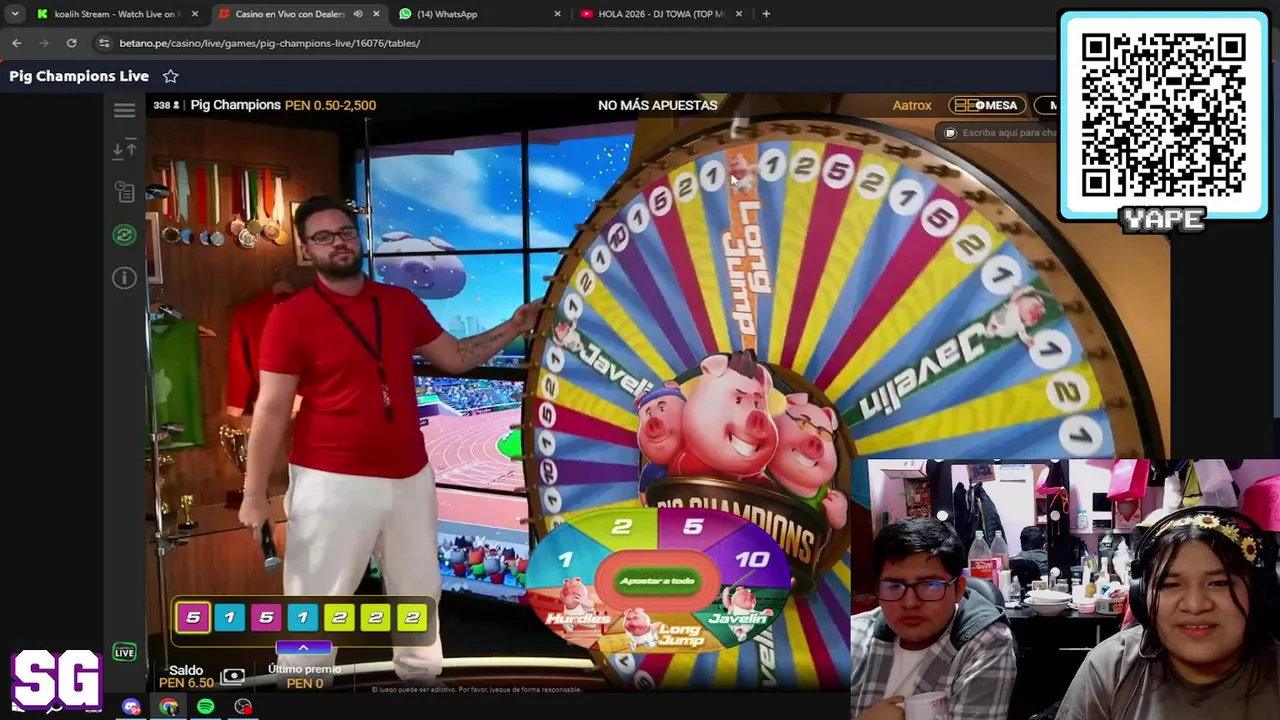The width and height of the screenshot is (1280, 720).
Task: Open site information icon in address bar
Action: click(x=104, y=43)
